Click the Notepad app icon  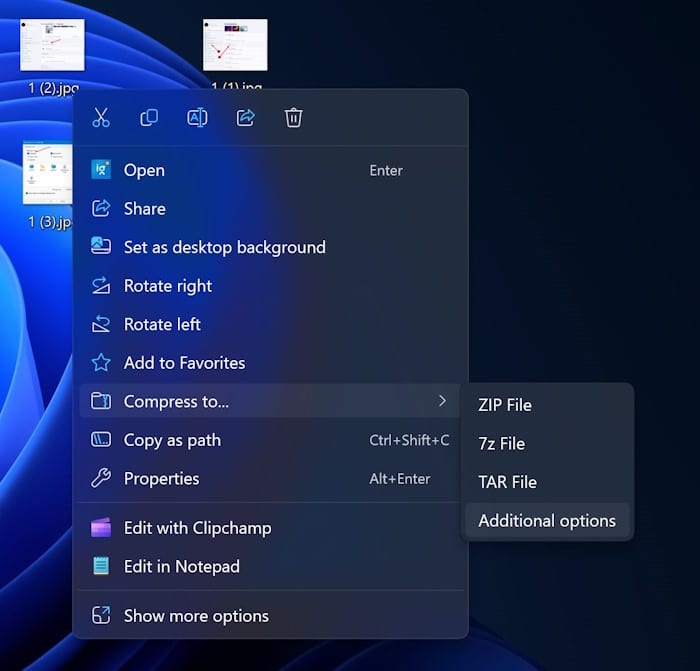101,566
